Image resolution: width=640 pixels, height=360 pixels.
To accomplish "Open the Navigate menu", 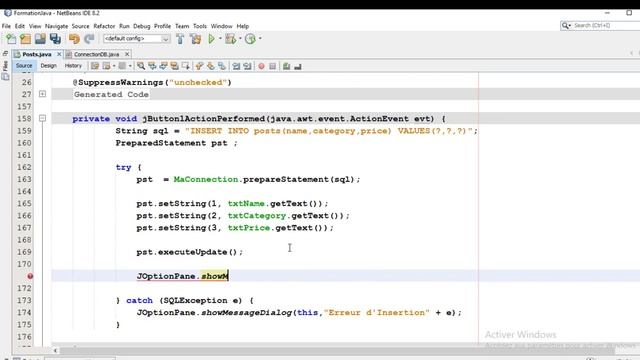I will click(x=56, y=26).
